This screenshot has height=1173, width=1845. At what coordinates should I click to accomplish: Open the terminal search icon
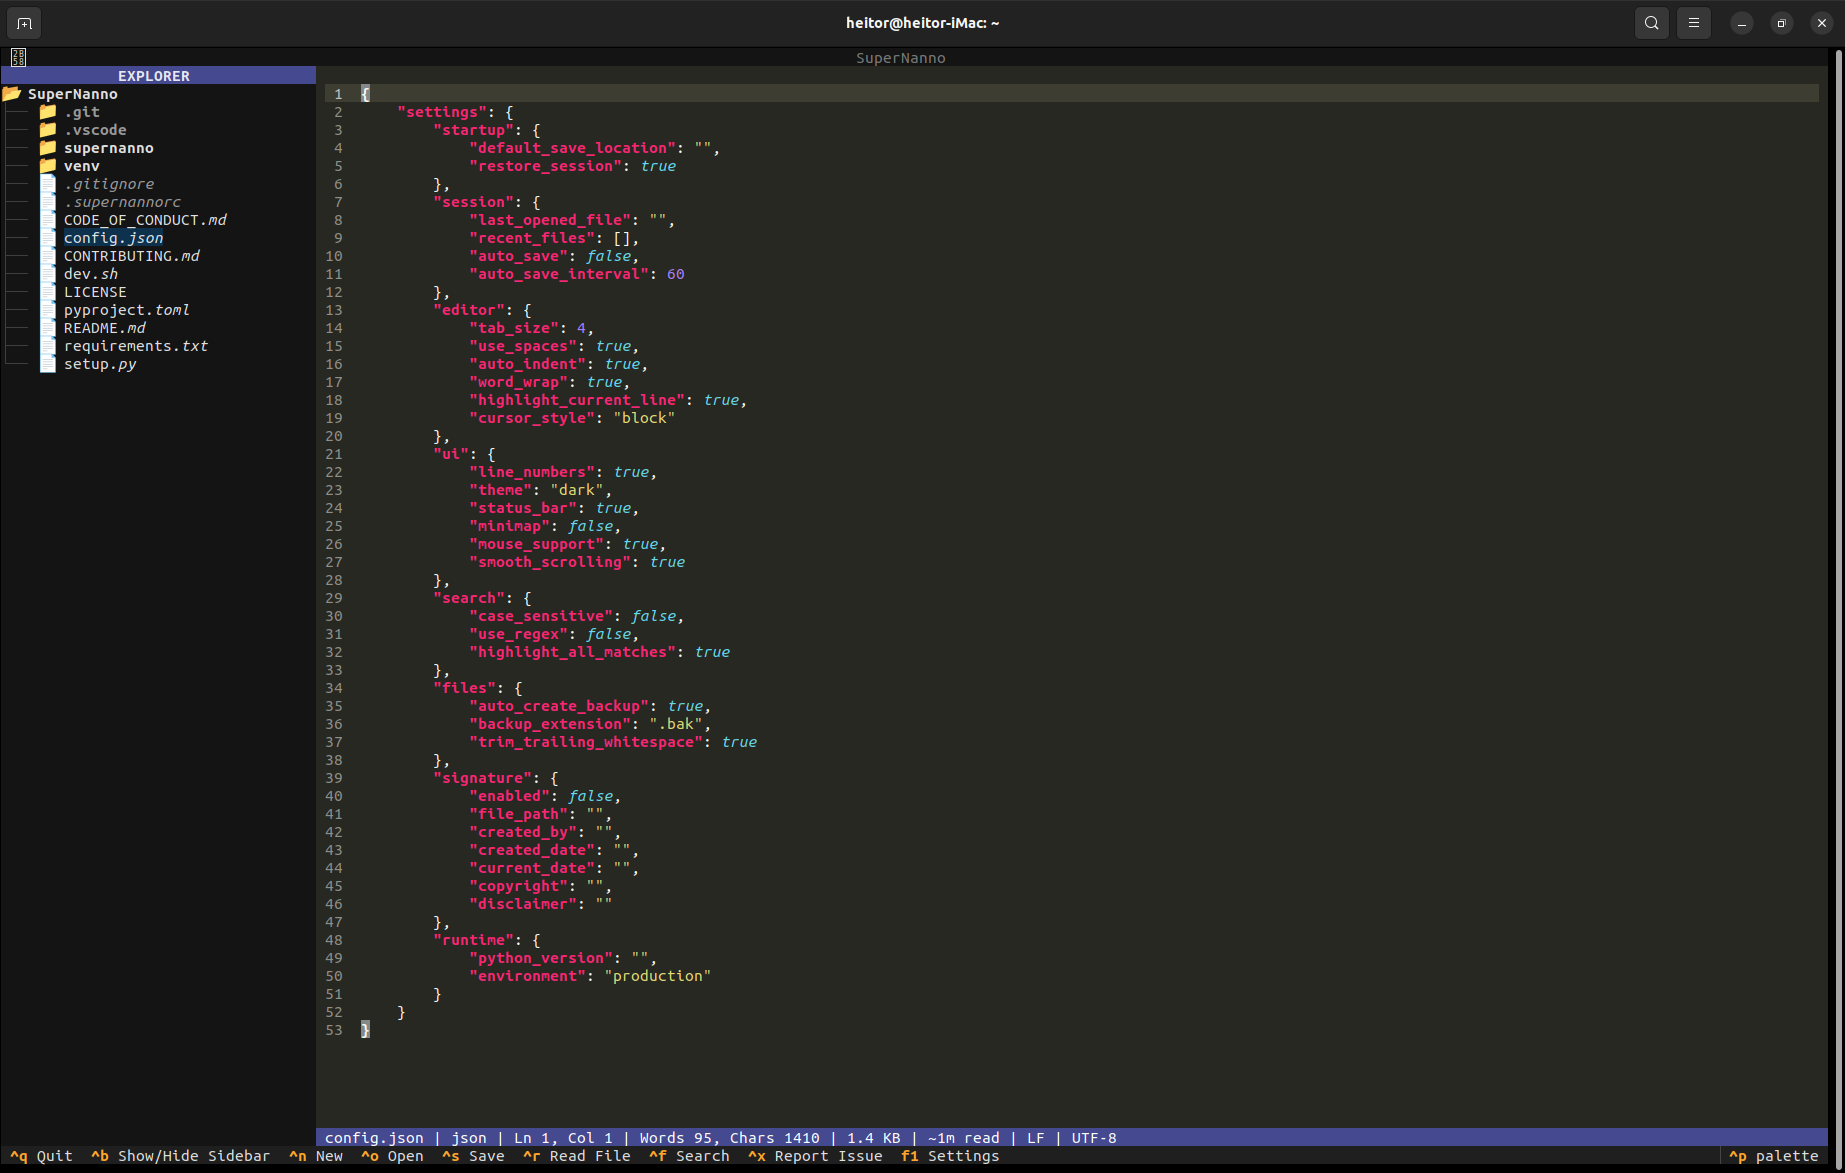tap(1652, 23)
